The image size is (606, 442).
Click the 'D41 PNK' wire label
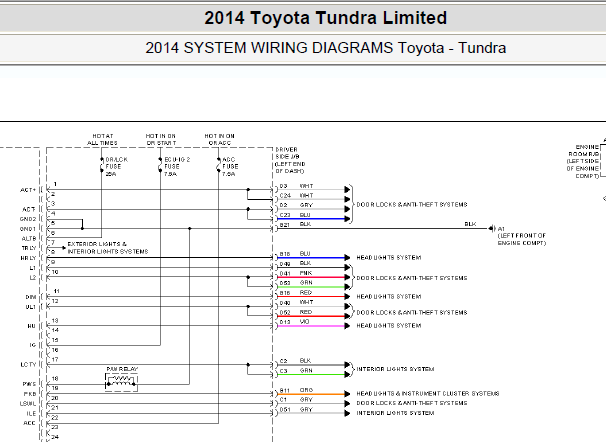[296, 273]
